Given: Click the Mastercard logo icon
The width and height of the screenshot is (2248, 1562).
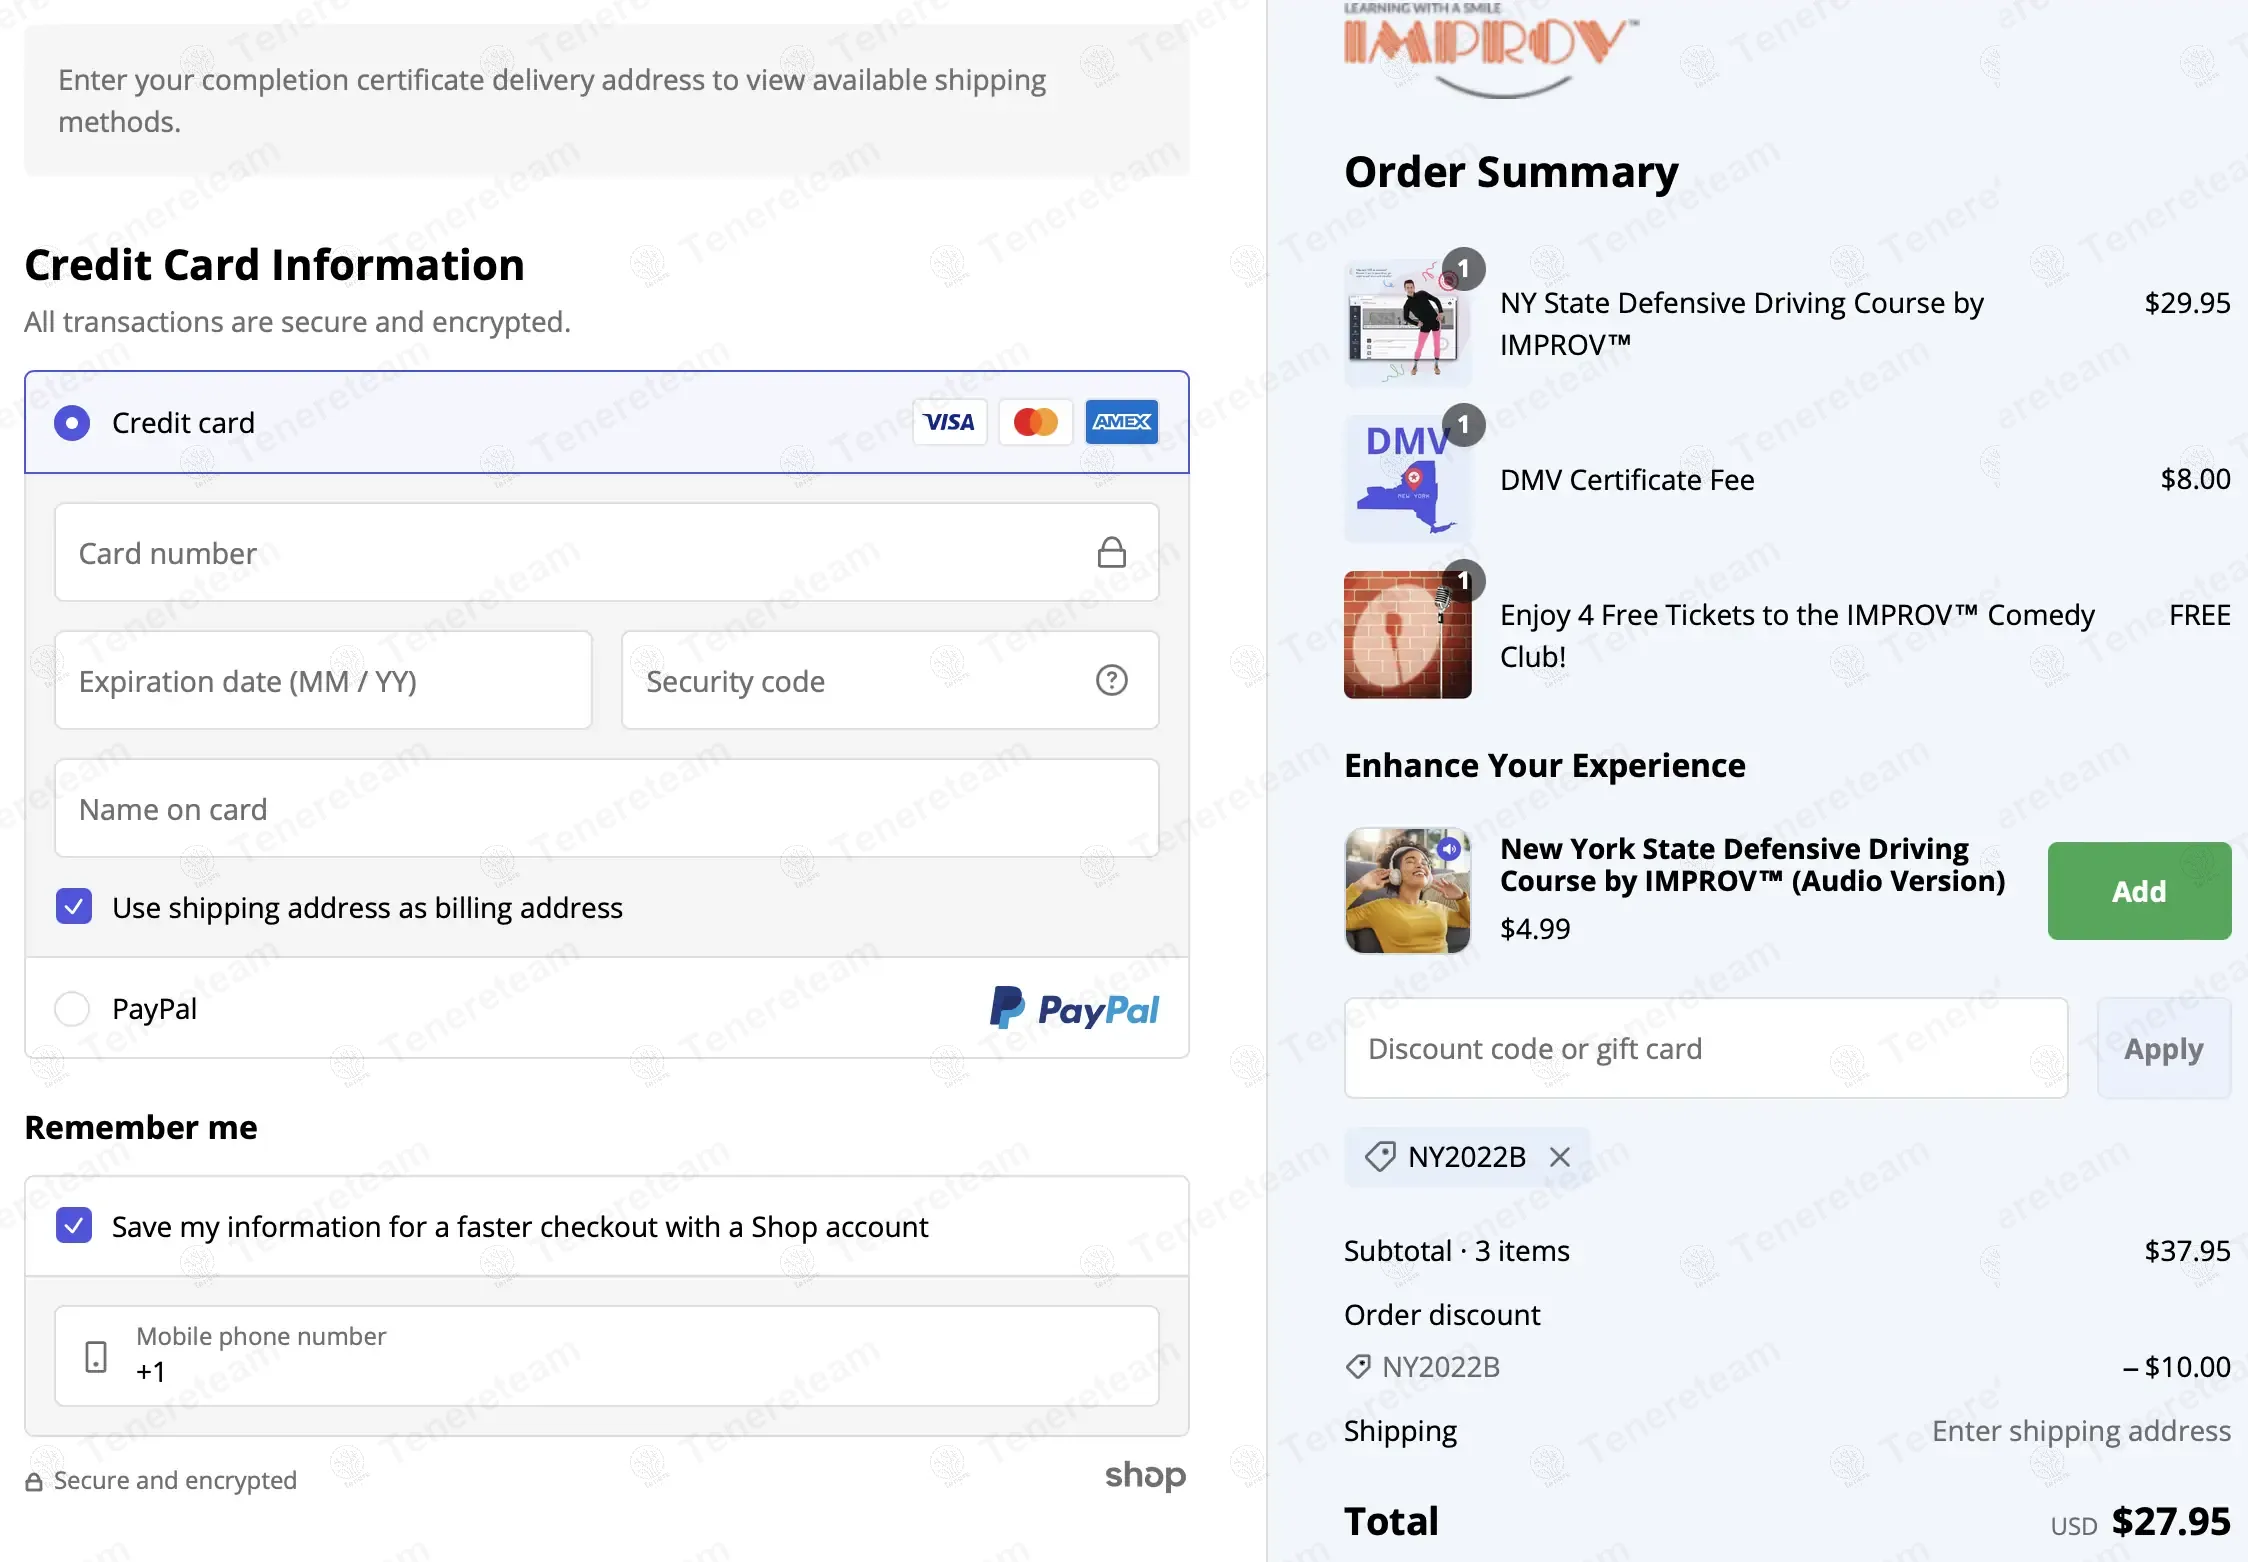Looking at the screenshot, I should click(1035, 422).
